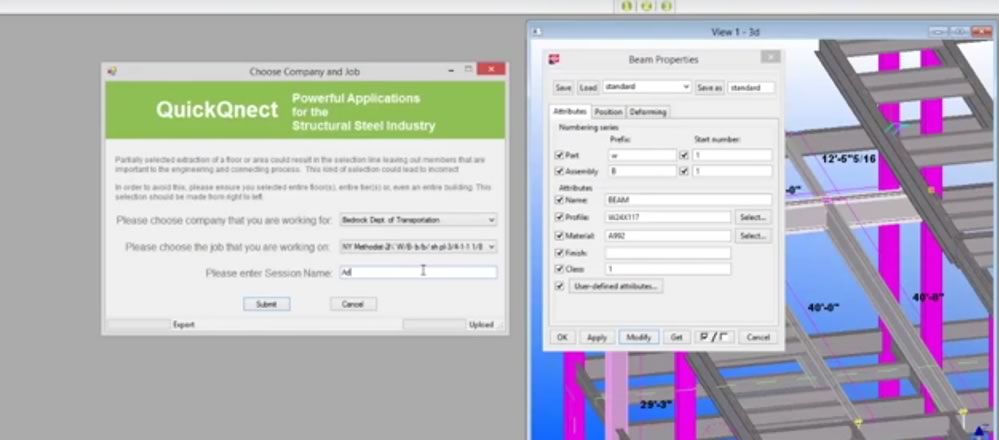Uncheck the Profile attribute checkbox
Image resolution: width=999 pixels, height=440 pixels.
(x=559, y=217)
